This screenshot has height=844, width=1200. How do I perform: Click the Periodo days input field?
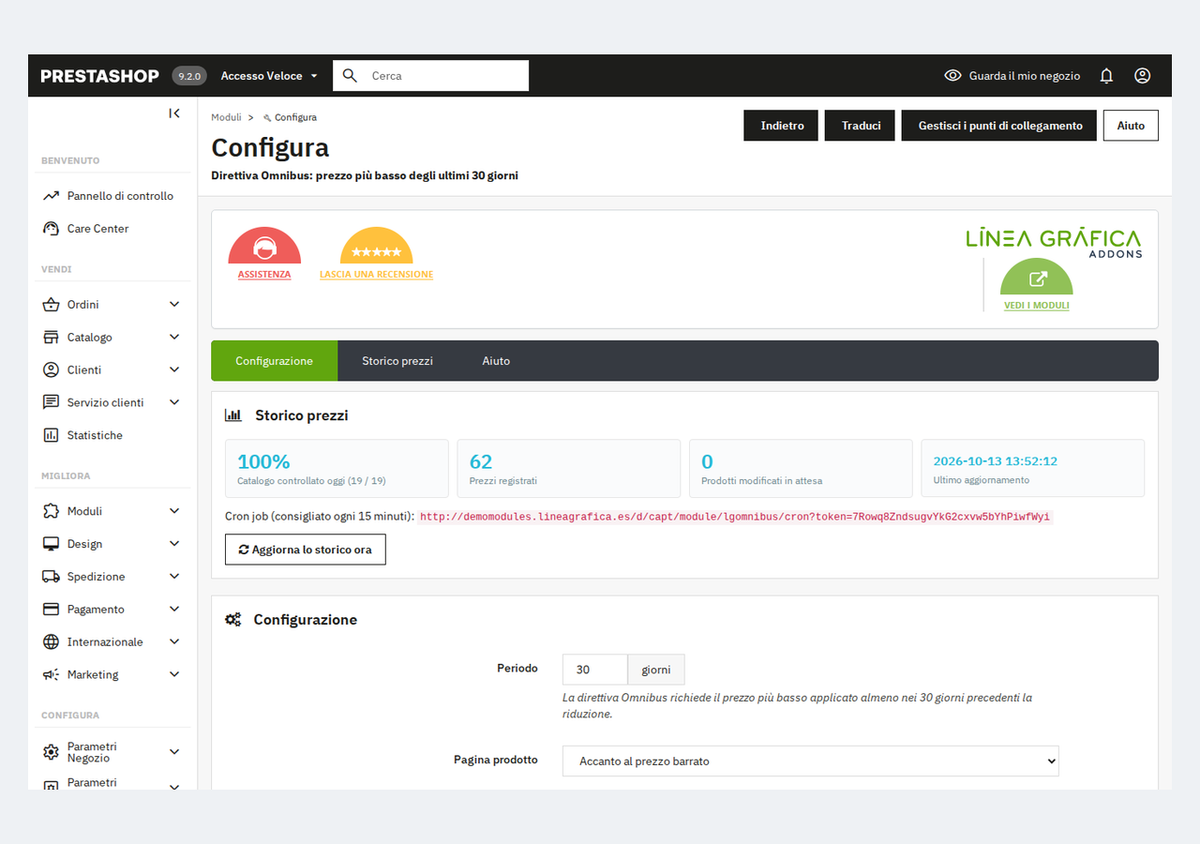pyautogui.click(x=595, y=670)
